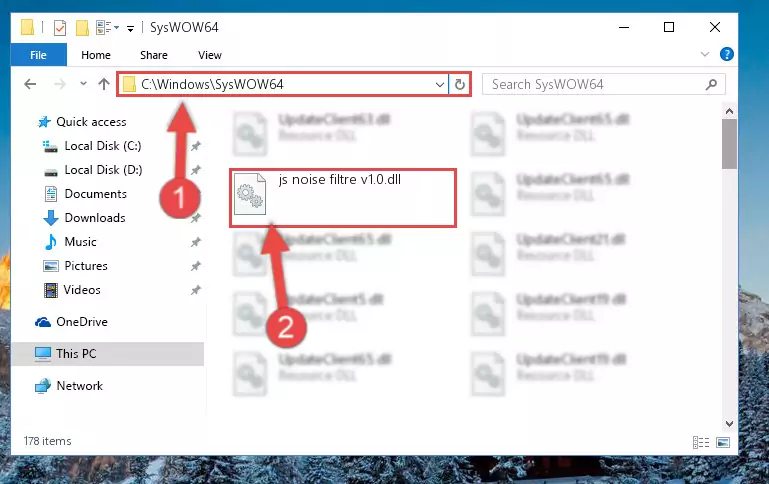Minimize the SysWOW64 window
This screenshot has width=769, height=484.
[x=624, y=27]
